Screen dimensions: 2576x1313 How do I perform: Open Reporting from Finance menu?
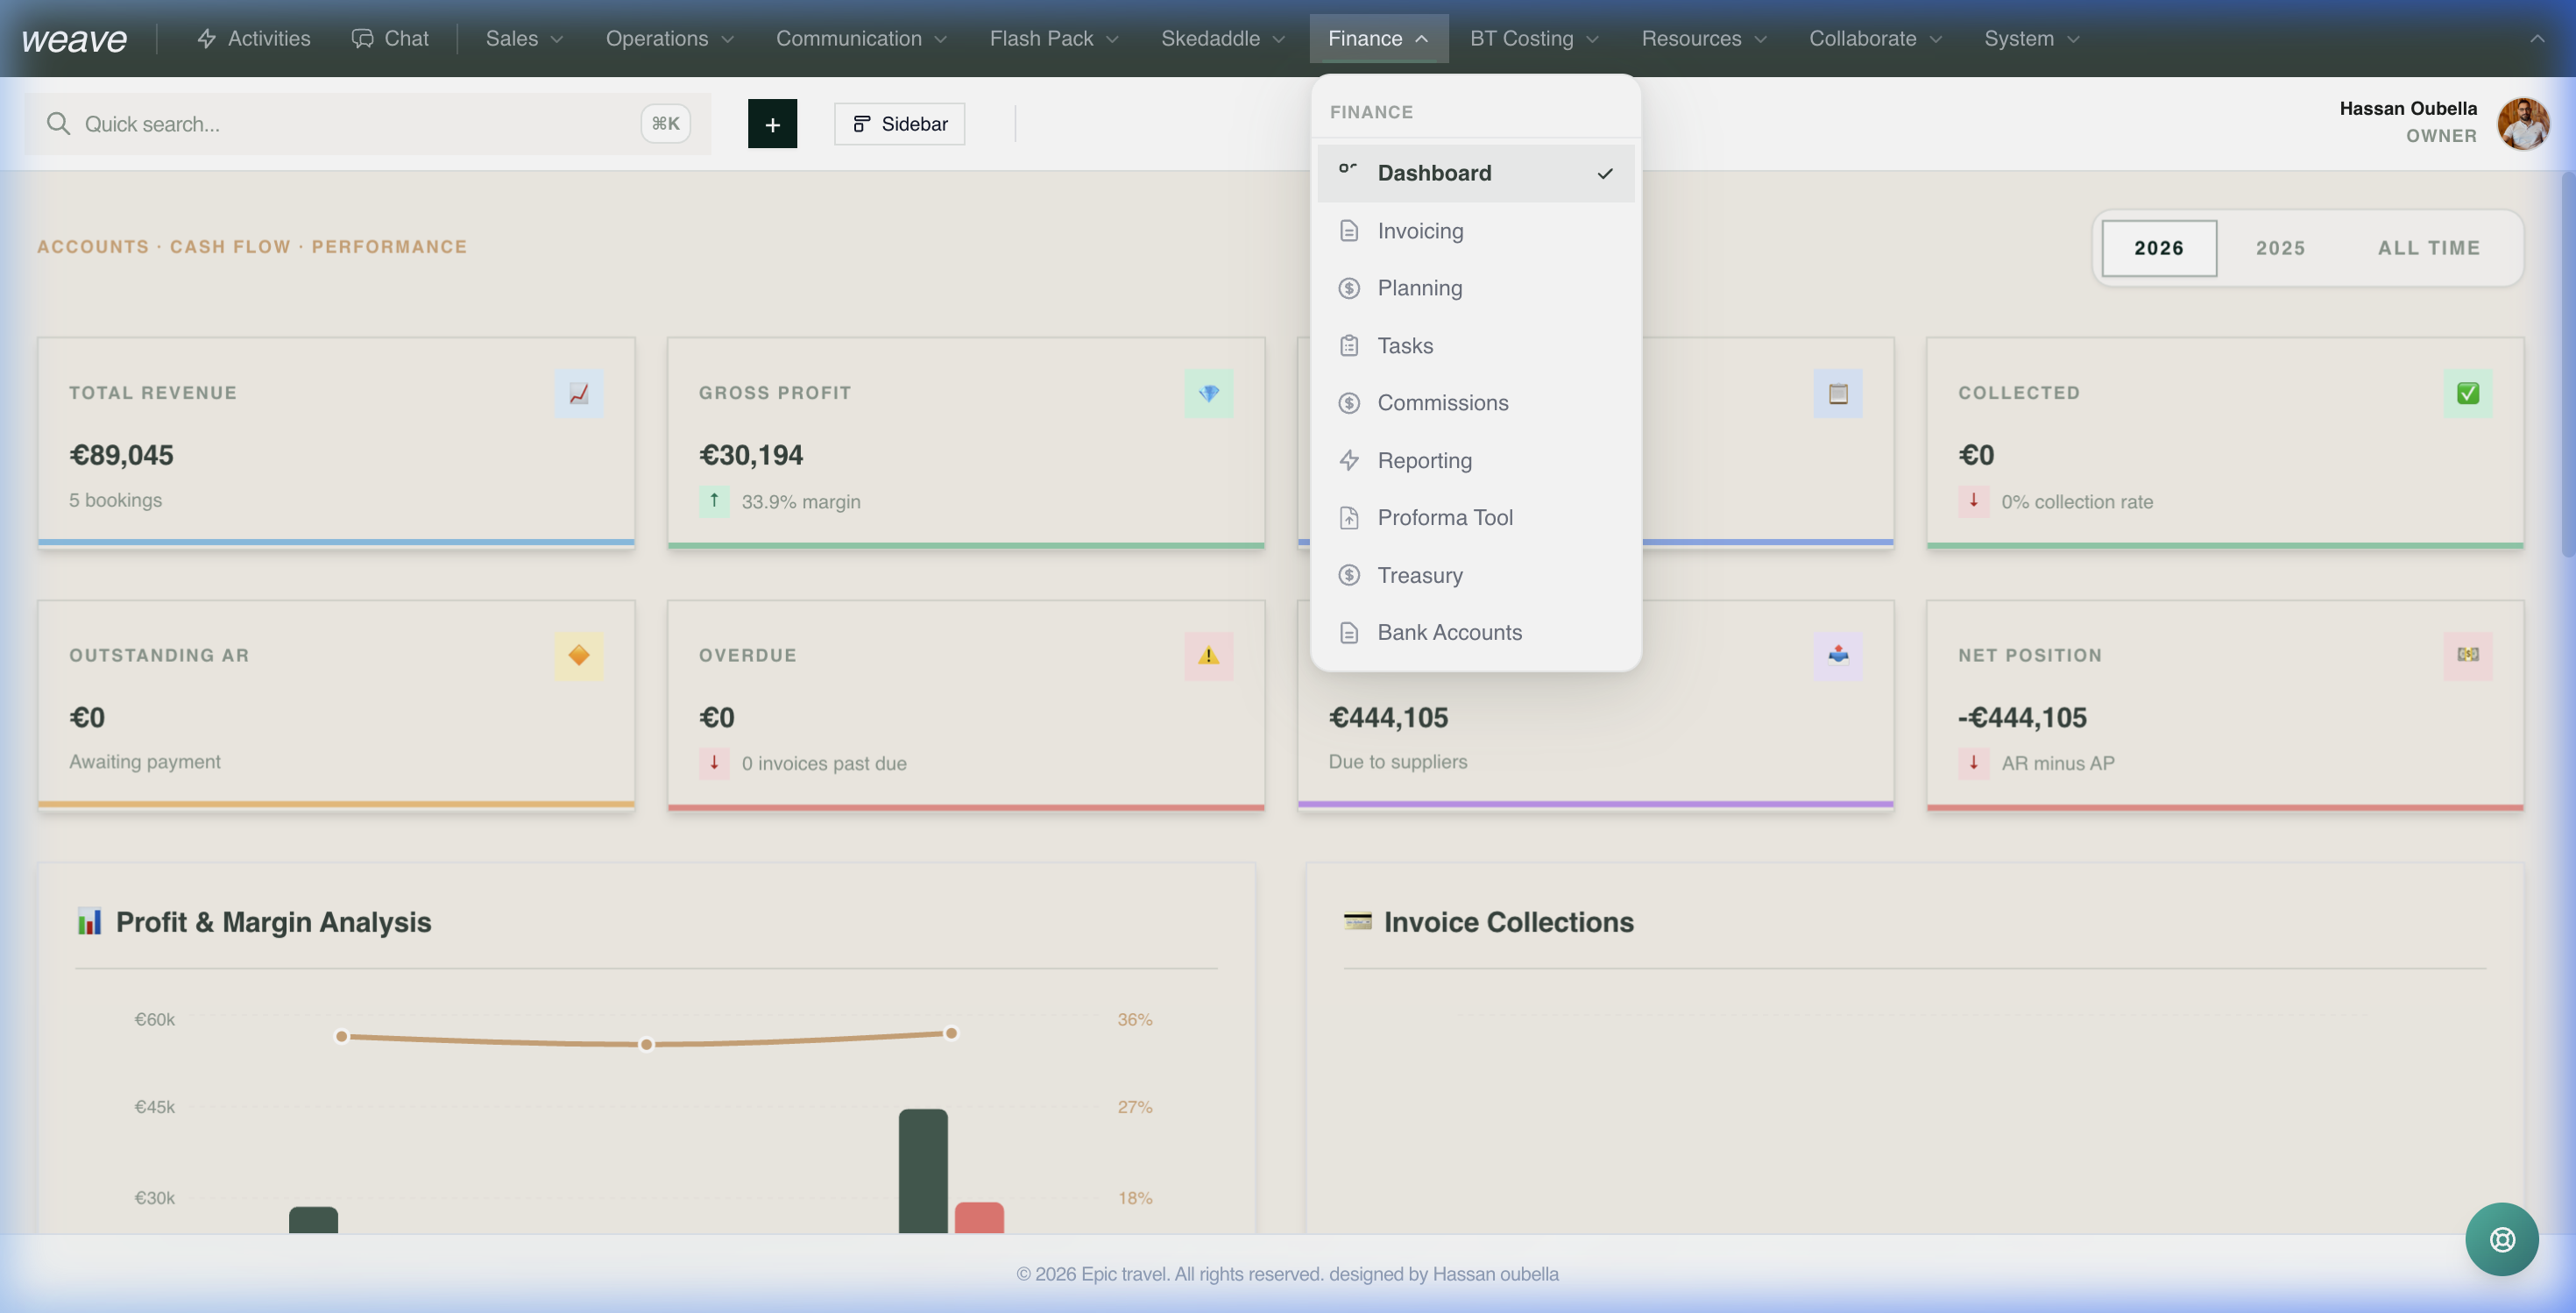point(1475,460)
